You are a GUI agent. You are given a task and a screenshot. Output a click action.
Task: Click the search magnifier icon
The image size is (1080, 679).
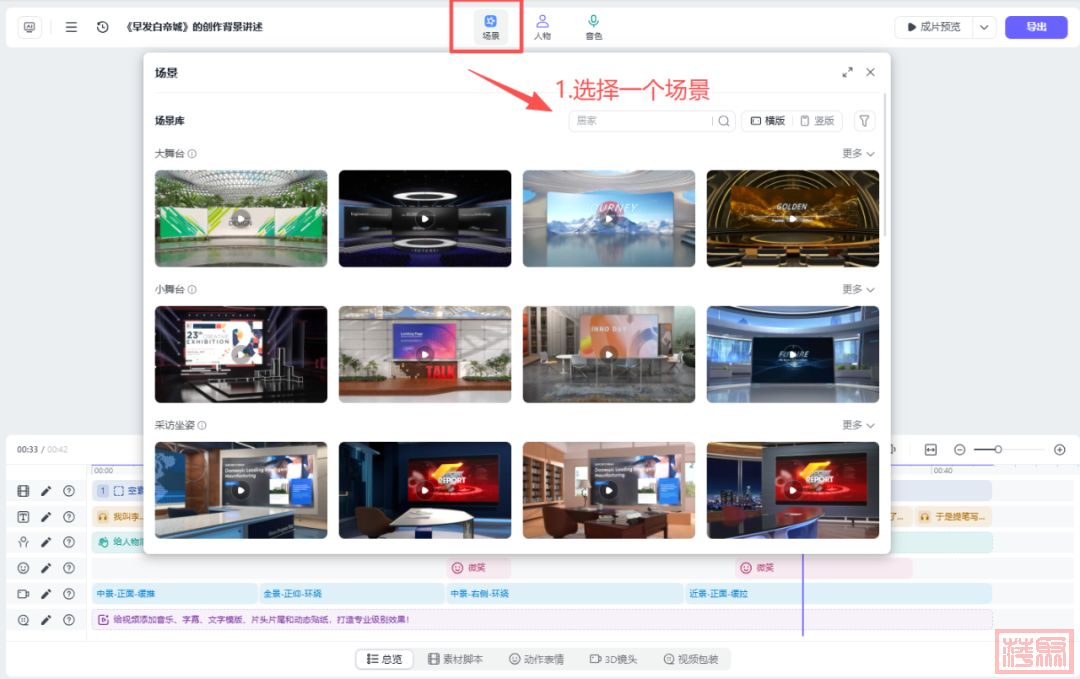[724, 121]
